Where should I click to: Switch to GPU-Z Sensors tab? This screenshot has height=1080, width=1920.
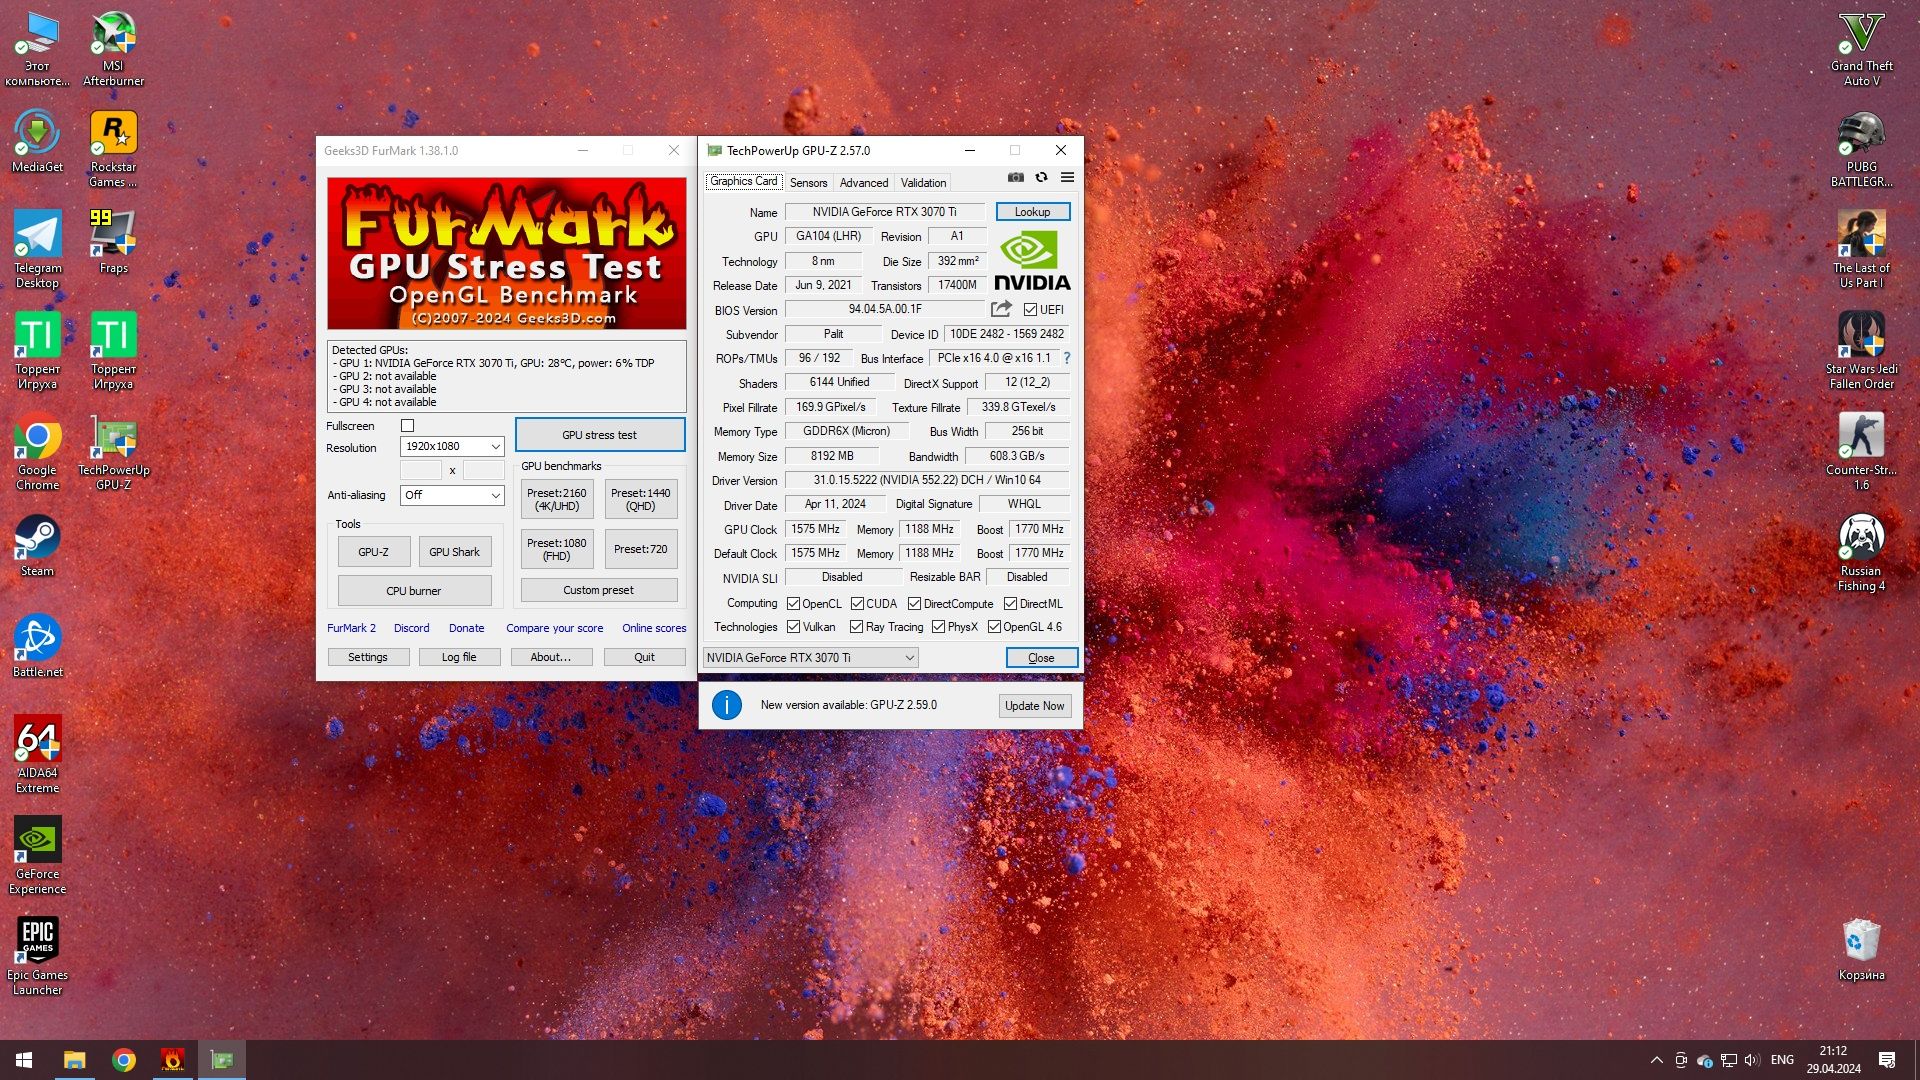point(808,183)
